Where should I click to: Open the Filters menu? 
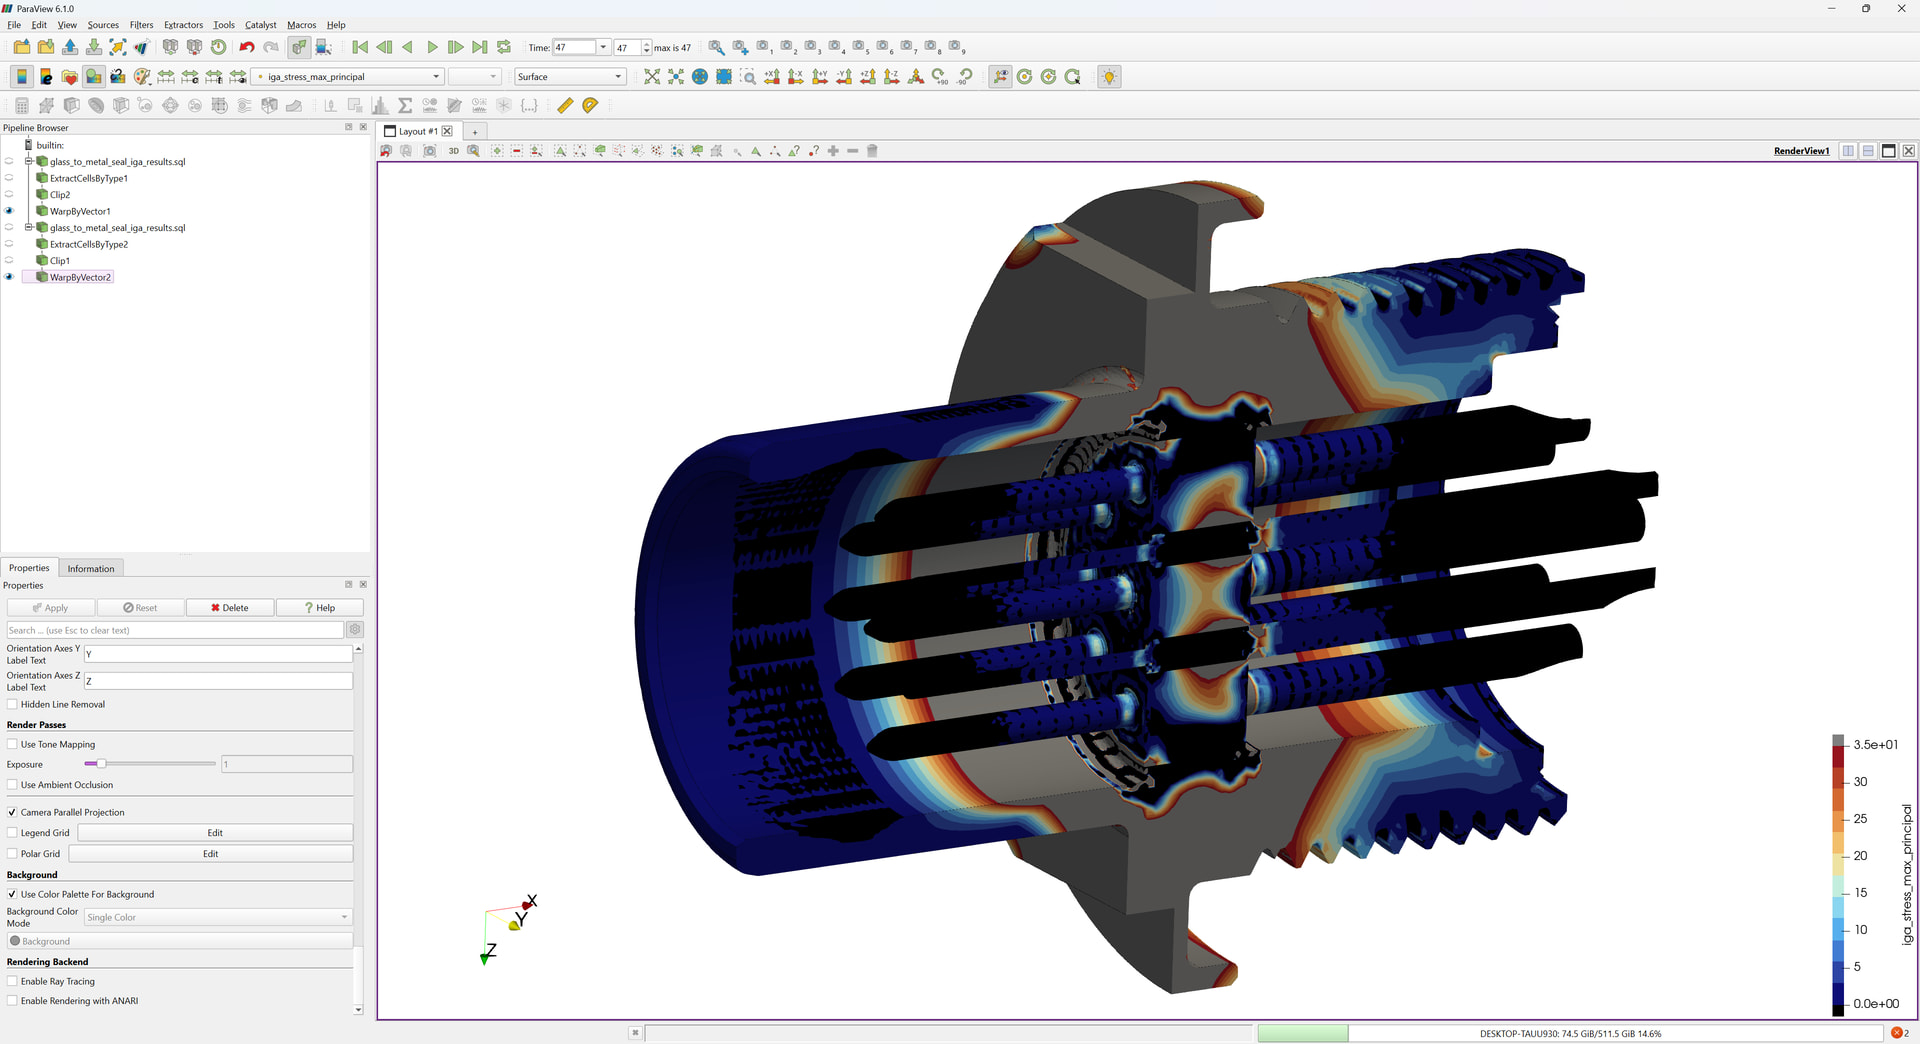click(x=141, y=25)
